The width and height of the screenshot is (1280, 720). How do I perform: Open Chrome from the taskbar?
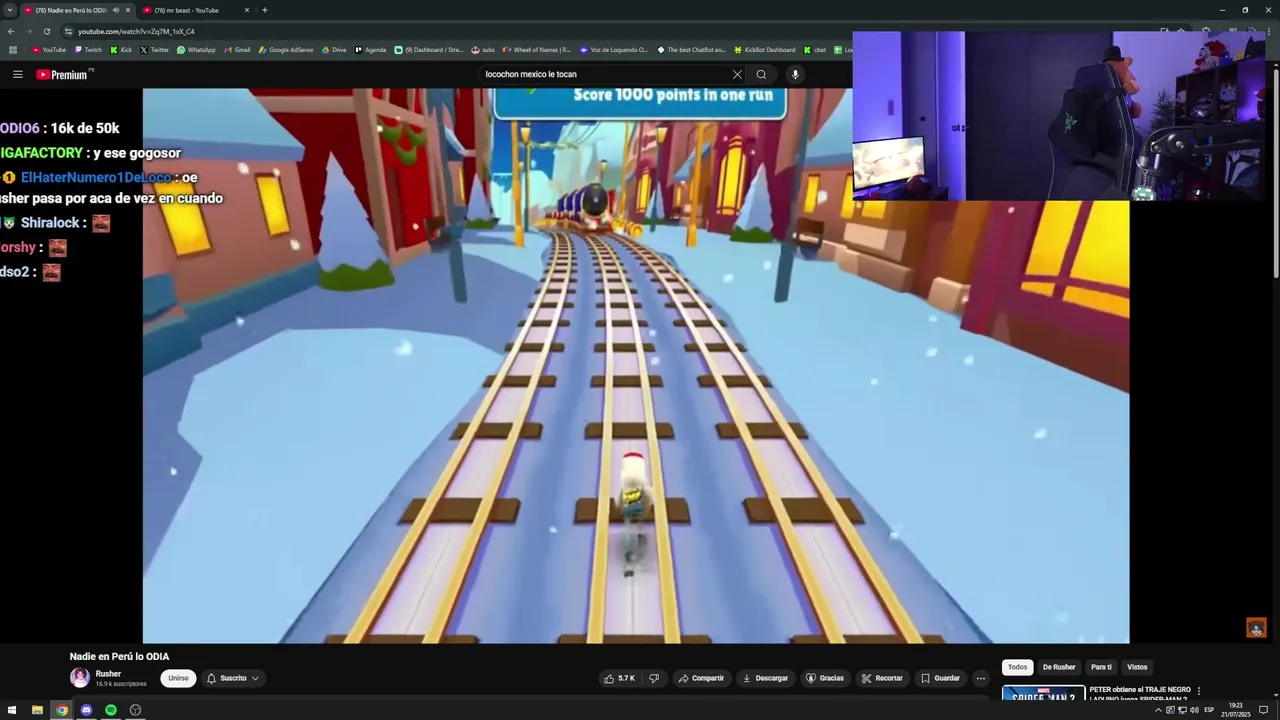tap(62, 710)
